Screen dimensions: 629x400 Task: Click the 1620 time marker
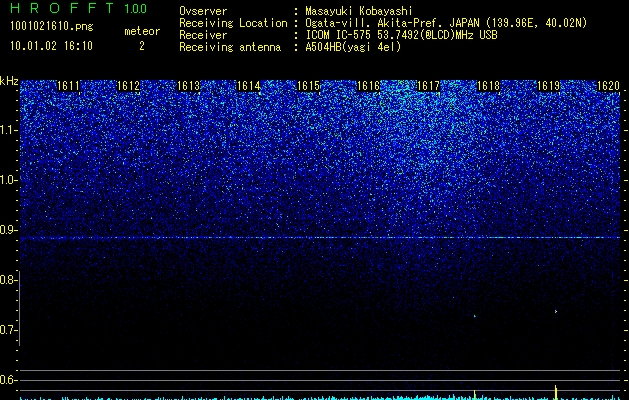(x=608, y=85)
